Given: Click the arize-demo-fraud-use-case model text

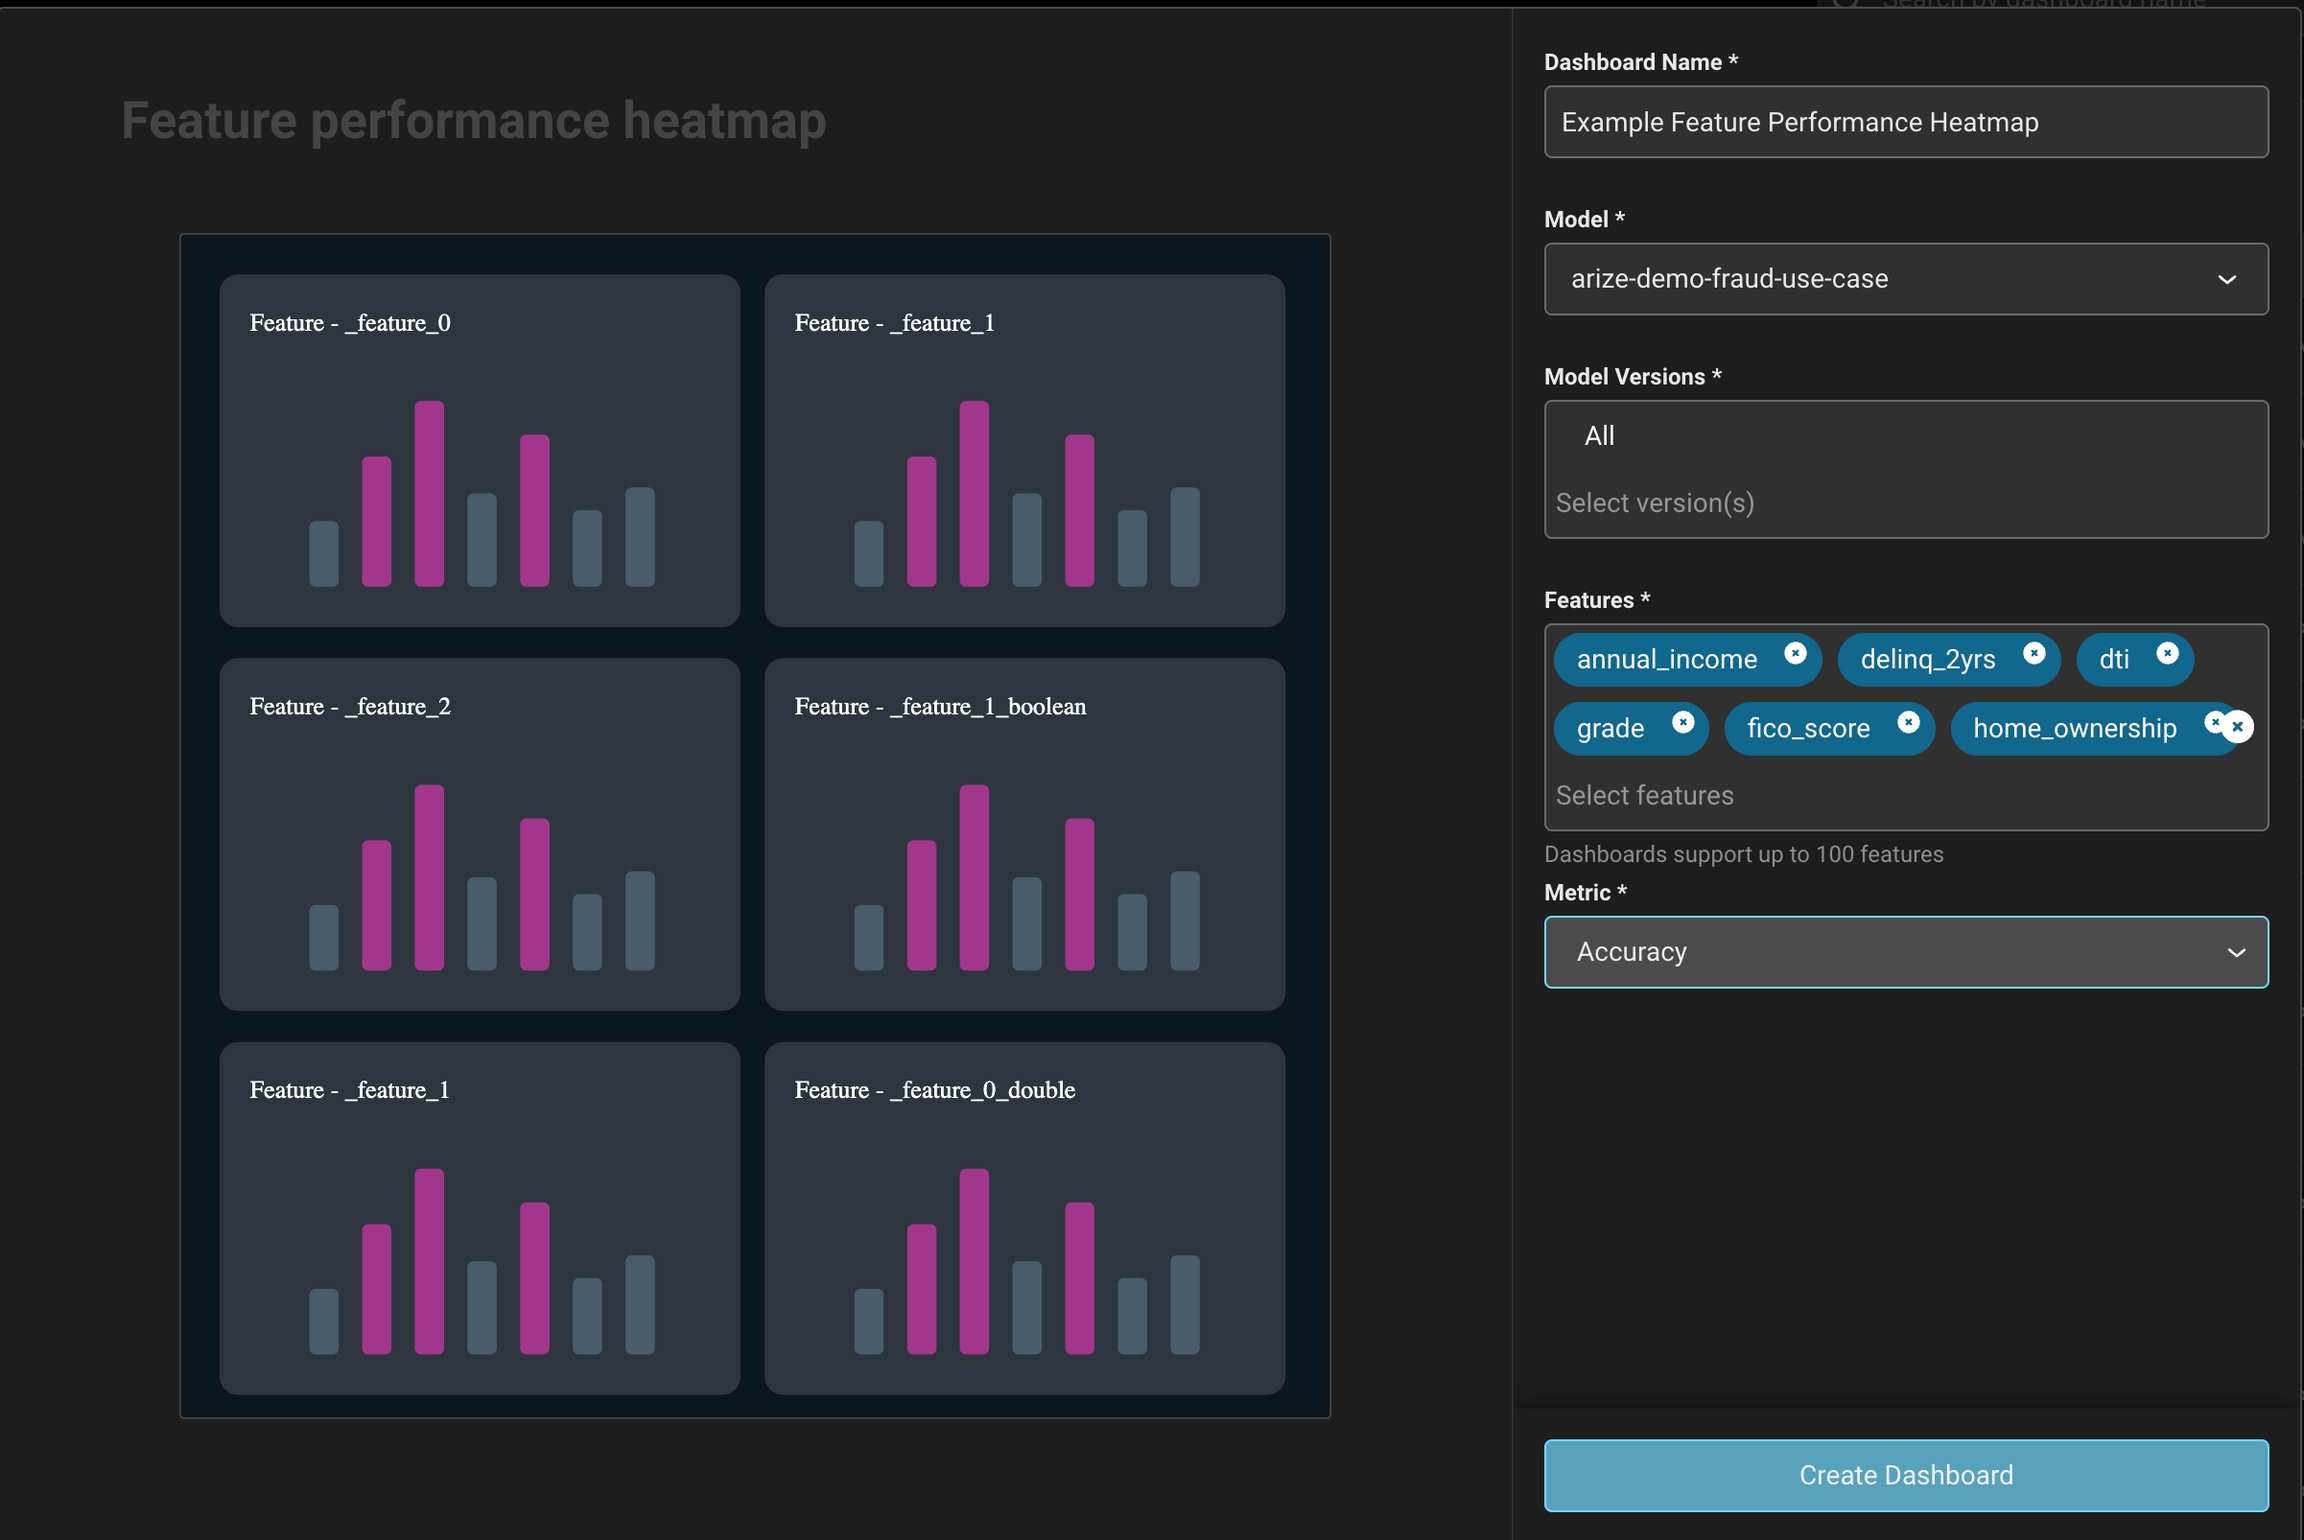Looking at the screenshot, I should 1729,279.
